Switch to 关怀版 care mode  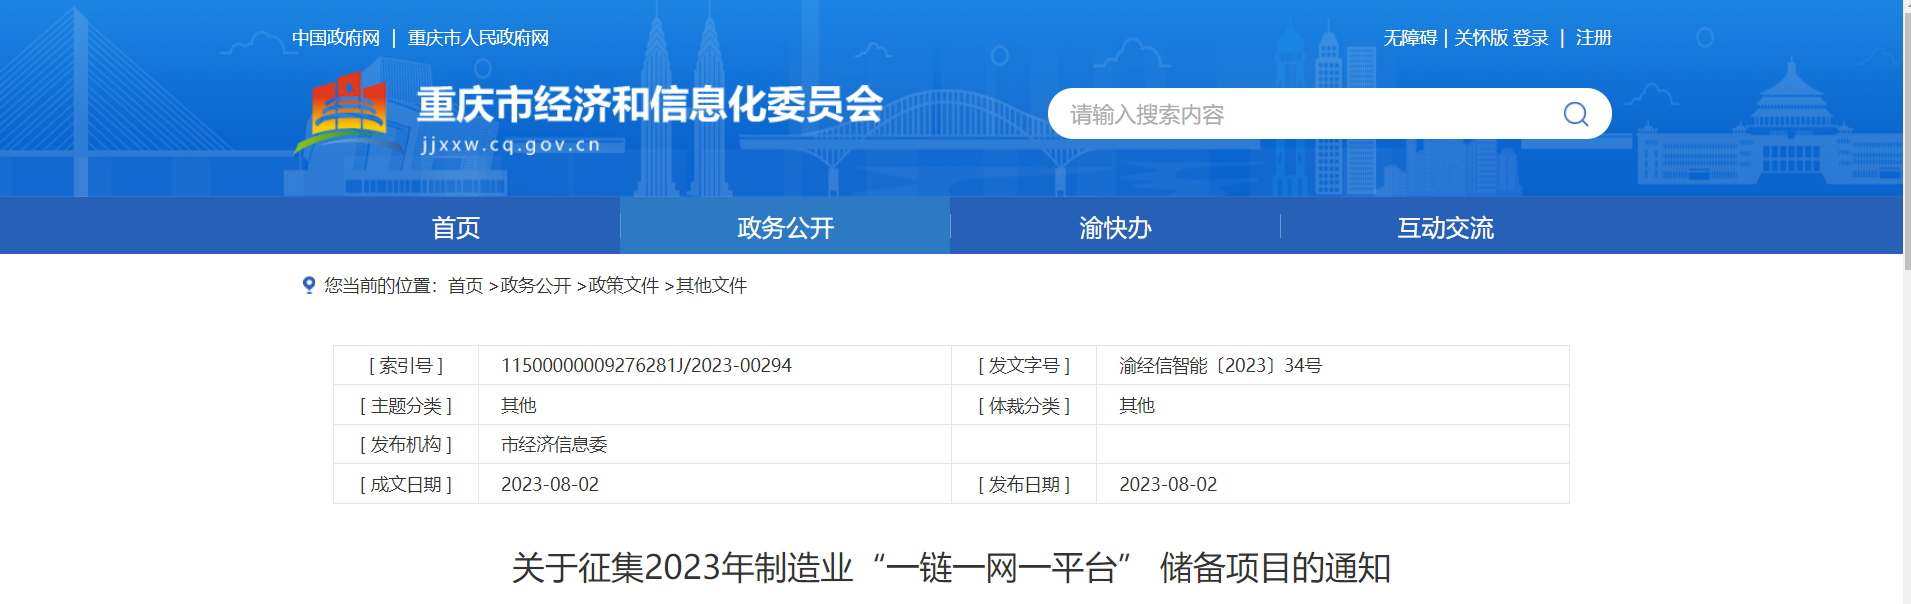[1480, 38]
